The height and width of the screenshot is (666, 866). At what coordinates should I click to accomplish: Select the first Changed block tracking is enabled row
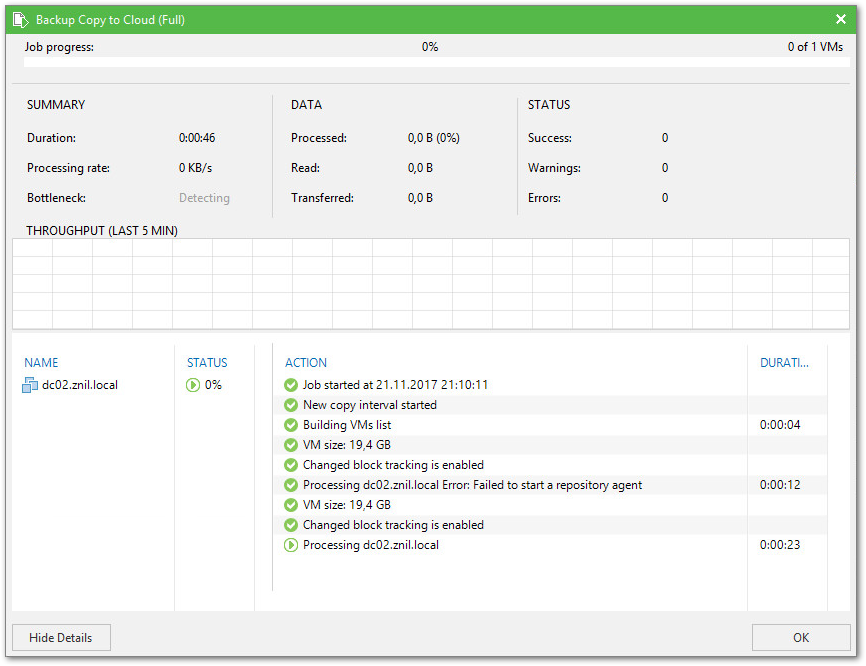coord(393,465)
